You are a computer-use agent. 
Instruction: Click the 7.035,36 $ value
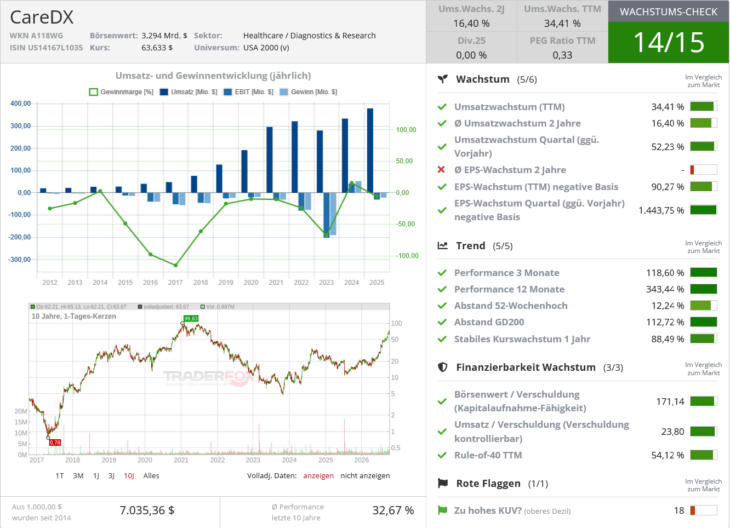147,510
